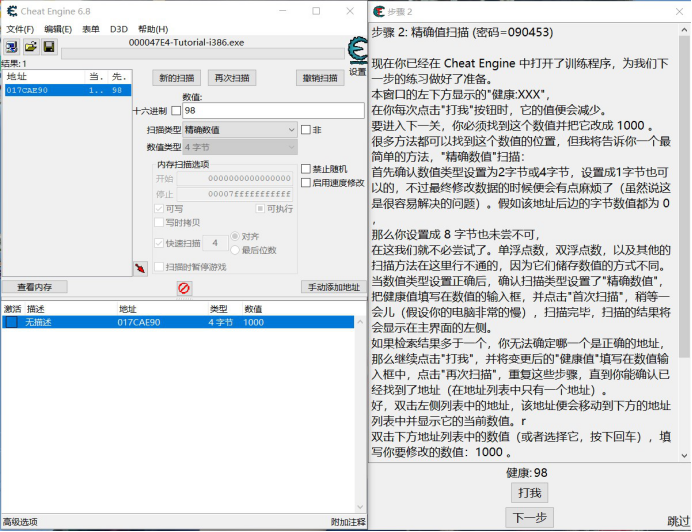Toggle the 十六进制 checkbox
Screen dimensions: 692x532
pos(176,110)
